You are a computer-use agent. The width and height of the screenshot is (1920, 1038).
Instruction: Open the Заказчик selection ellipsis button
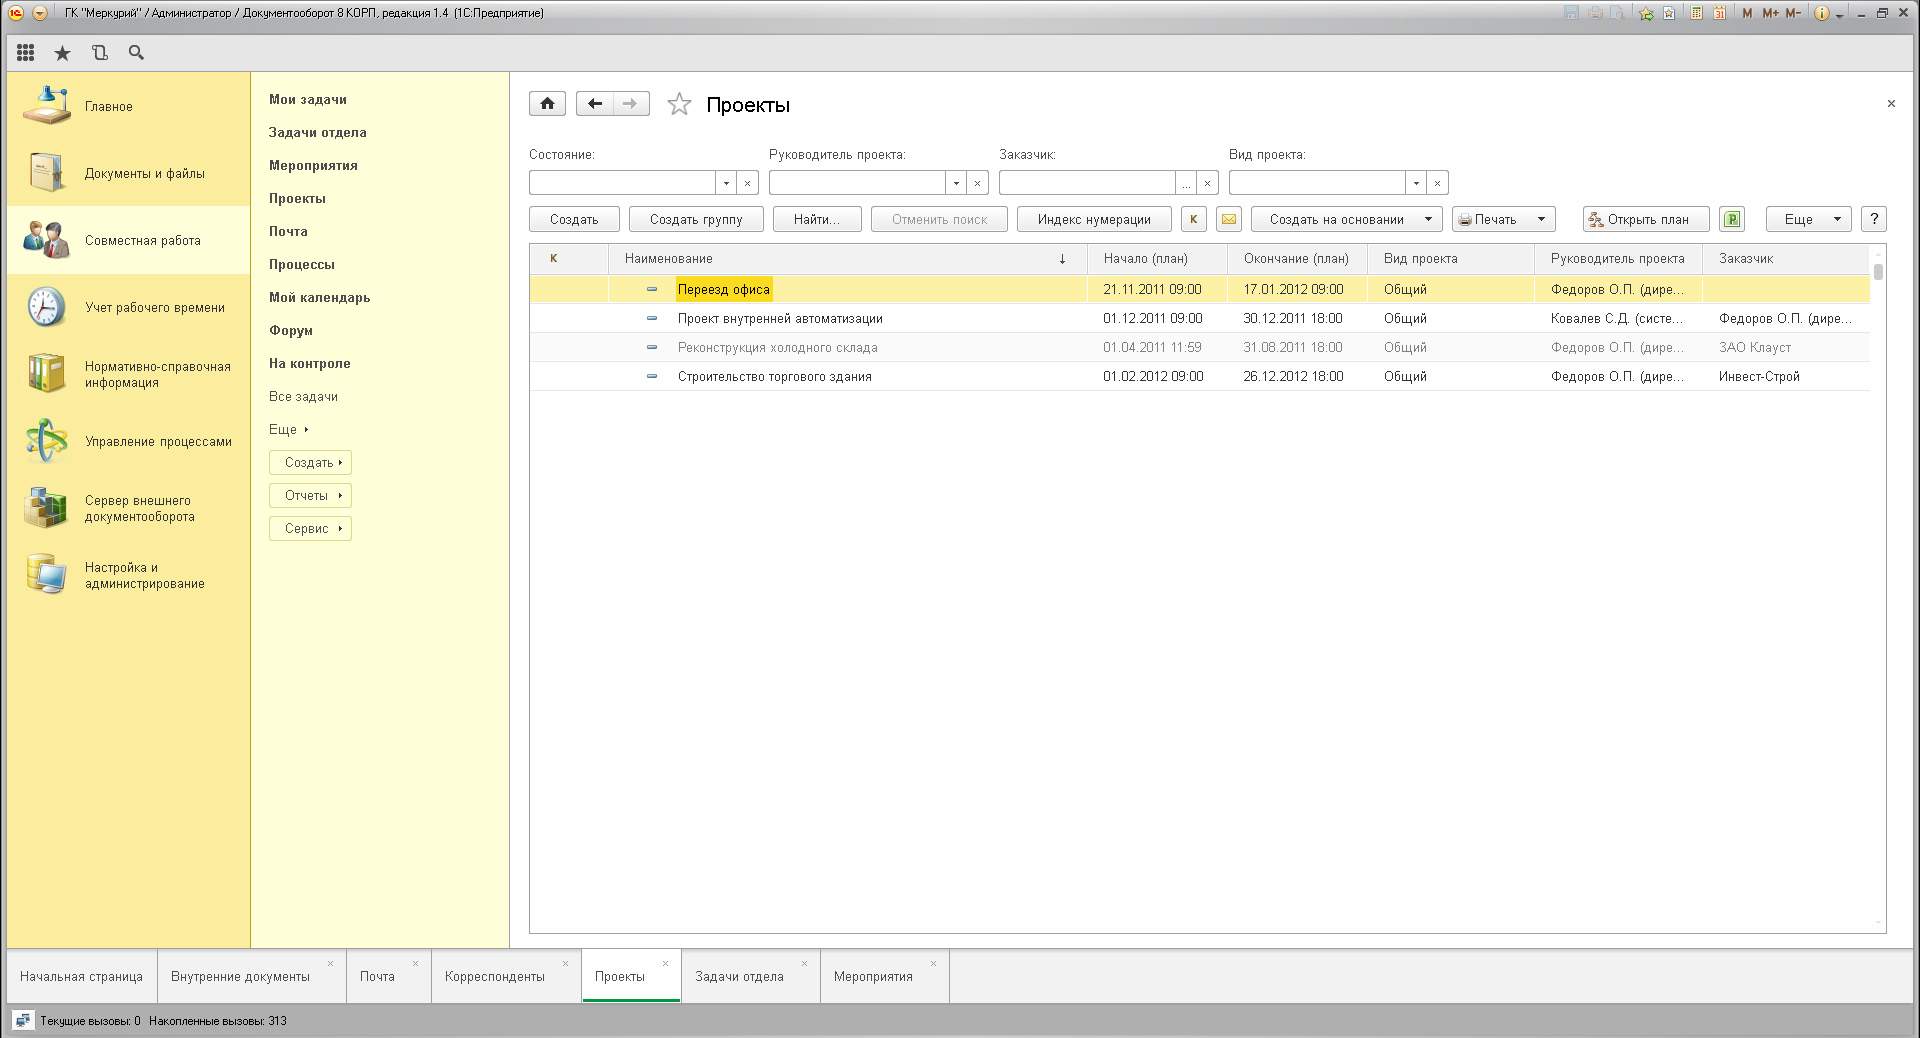point(1186,183)
